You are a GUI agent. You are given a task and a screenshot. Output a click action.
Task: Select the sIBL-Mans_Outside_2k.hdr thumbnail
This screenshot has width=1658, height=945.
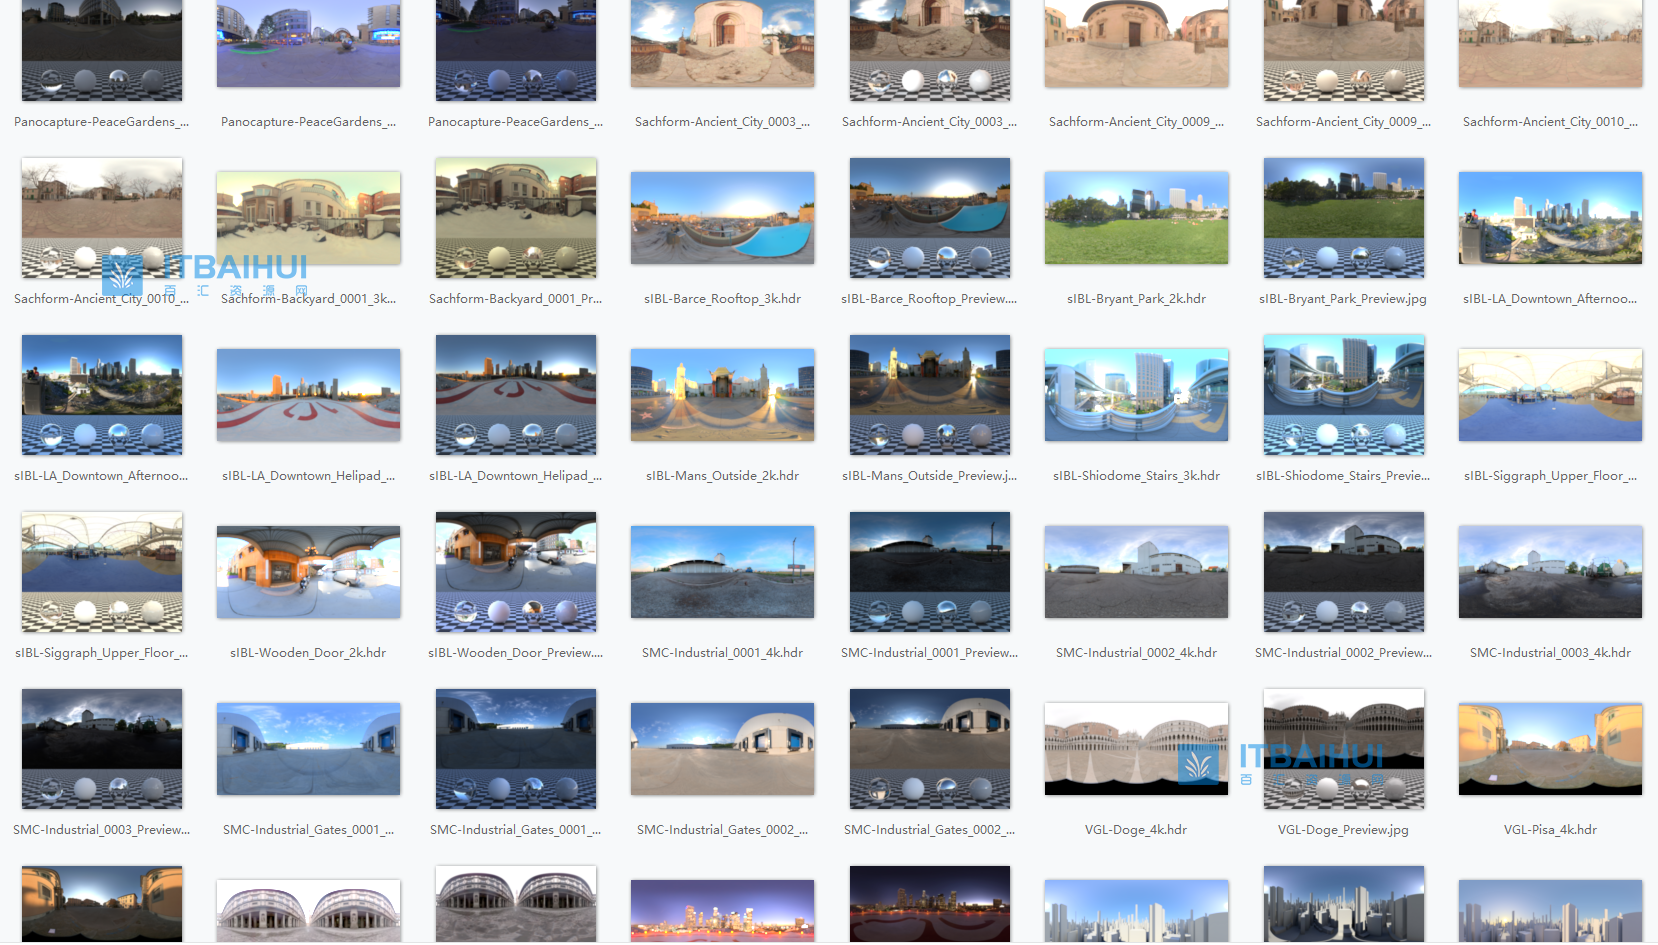point(722,395)
